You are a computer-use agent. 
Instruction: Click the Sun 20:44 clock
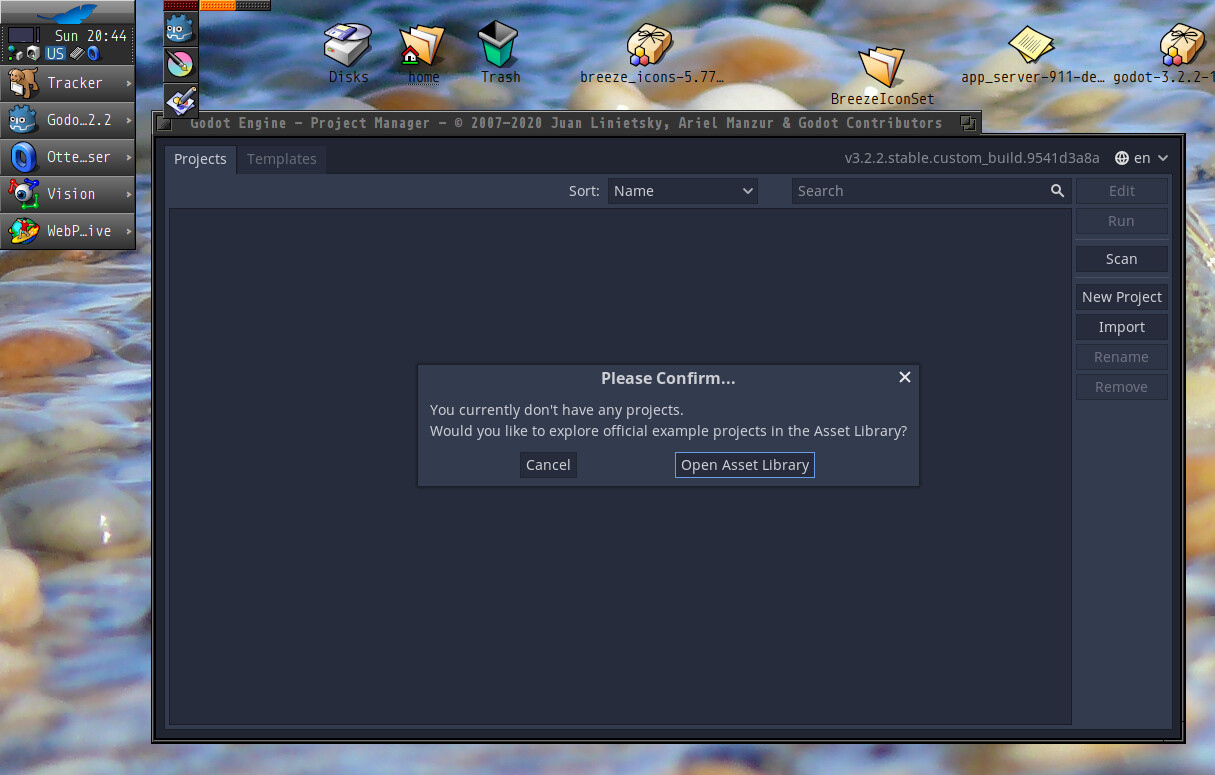click(x=90, y=36)
